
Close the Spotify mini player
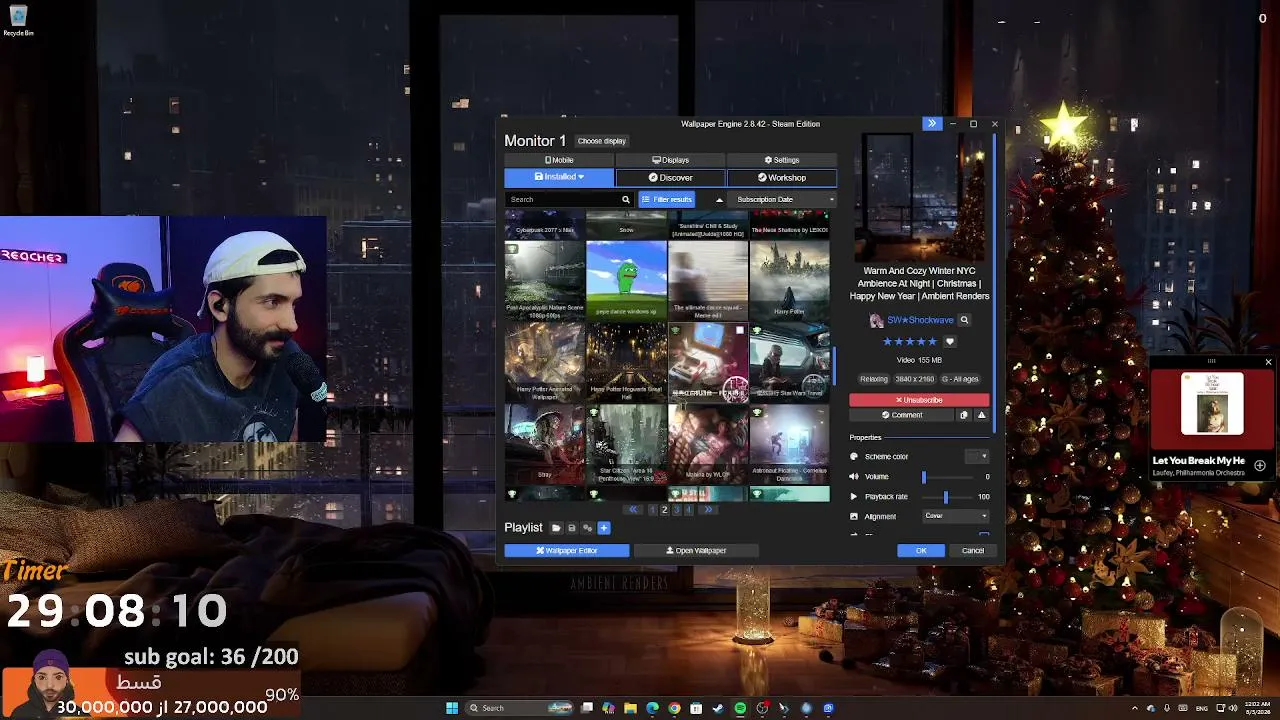[1268, 362]
